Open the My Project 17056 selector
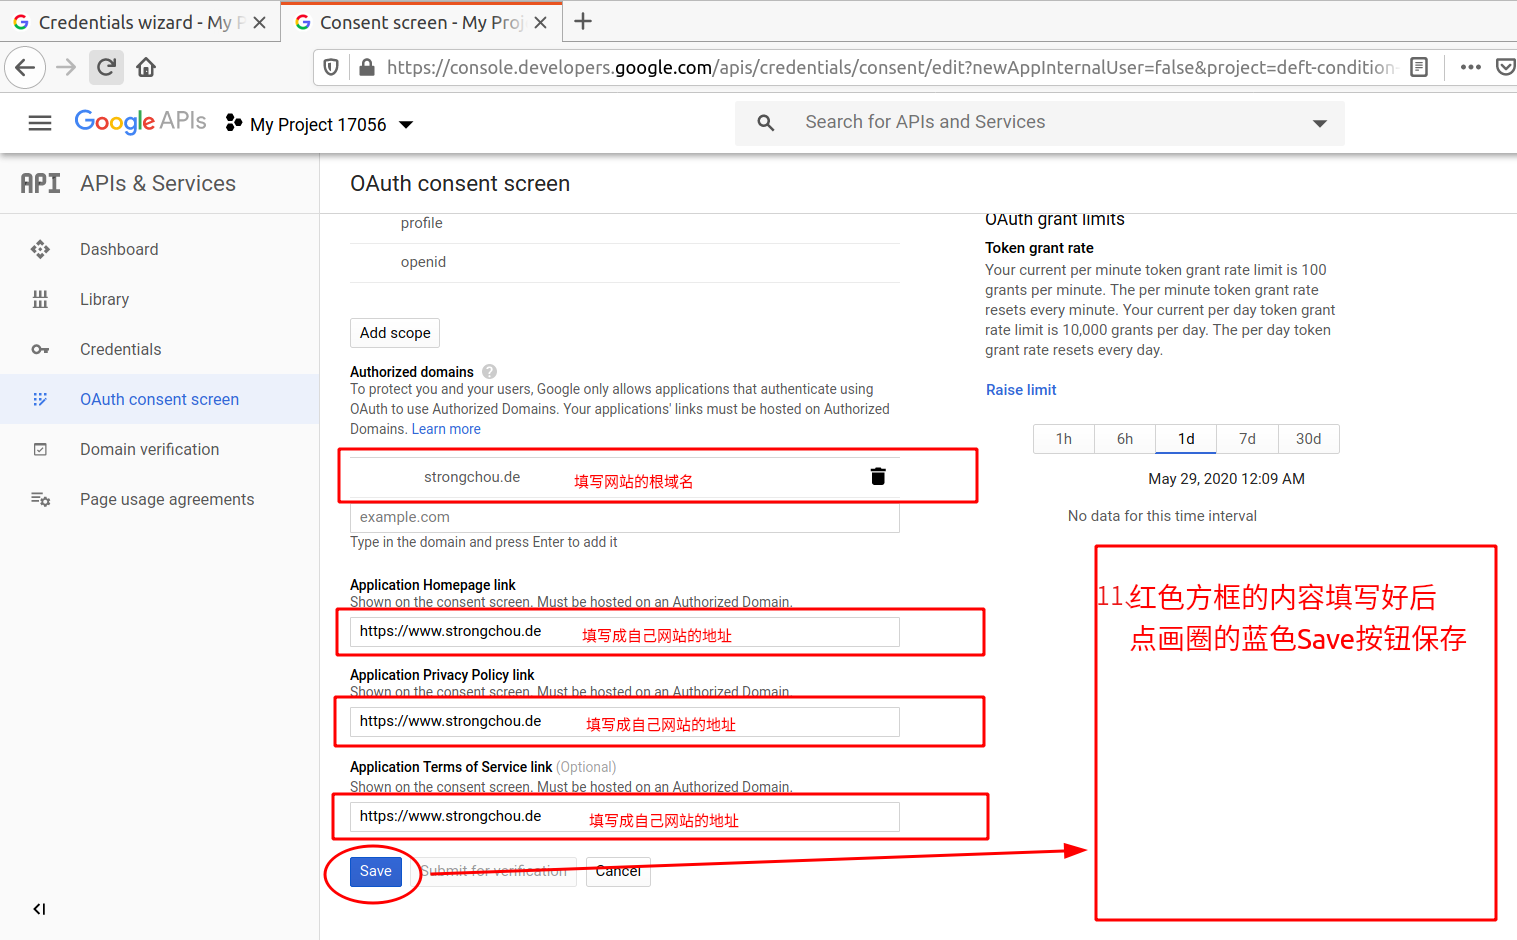Image resolution: width=1517 pixels, height=940 pixels. 319,124
